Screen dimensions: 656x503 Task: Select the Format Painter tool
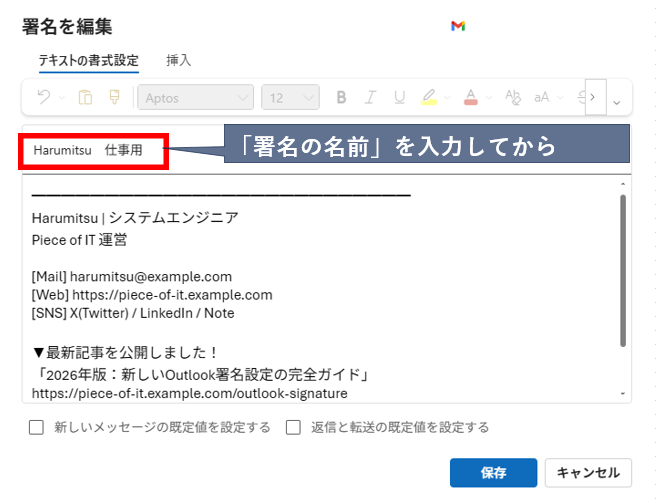[114, 98]
